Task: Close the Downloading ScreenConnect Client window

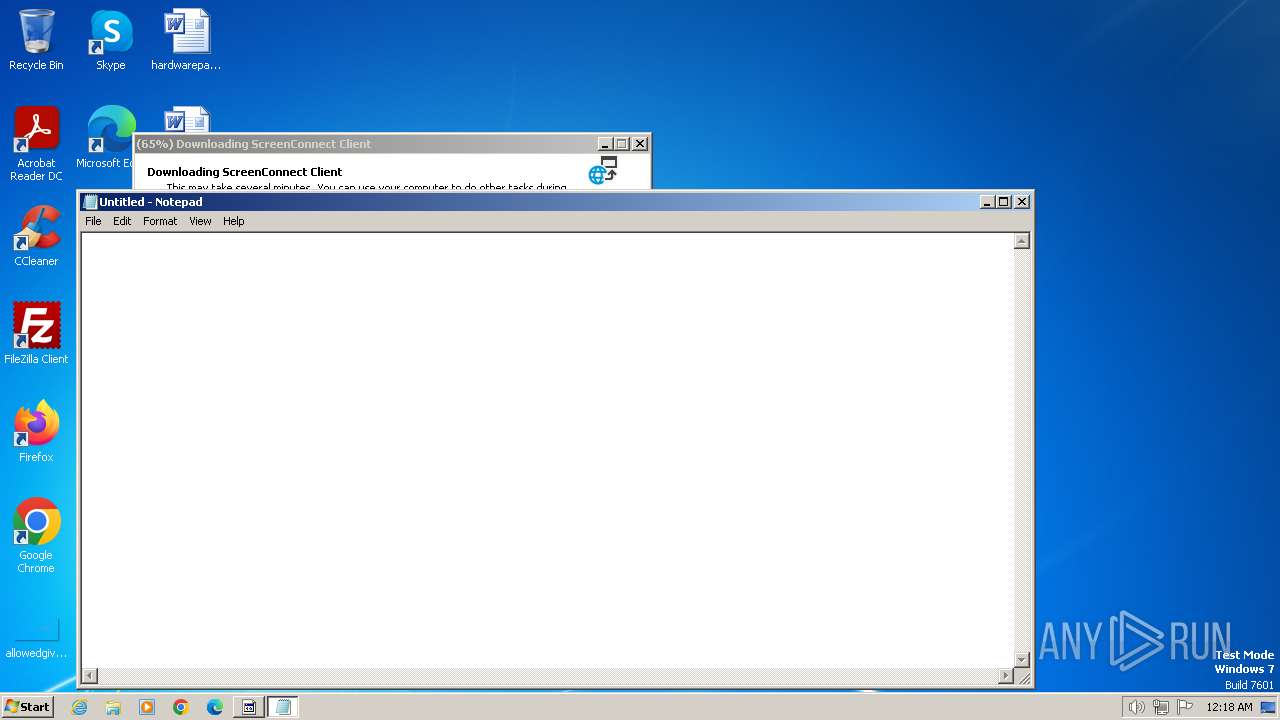Action: tap(640, 144)
